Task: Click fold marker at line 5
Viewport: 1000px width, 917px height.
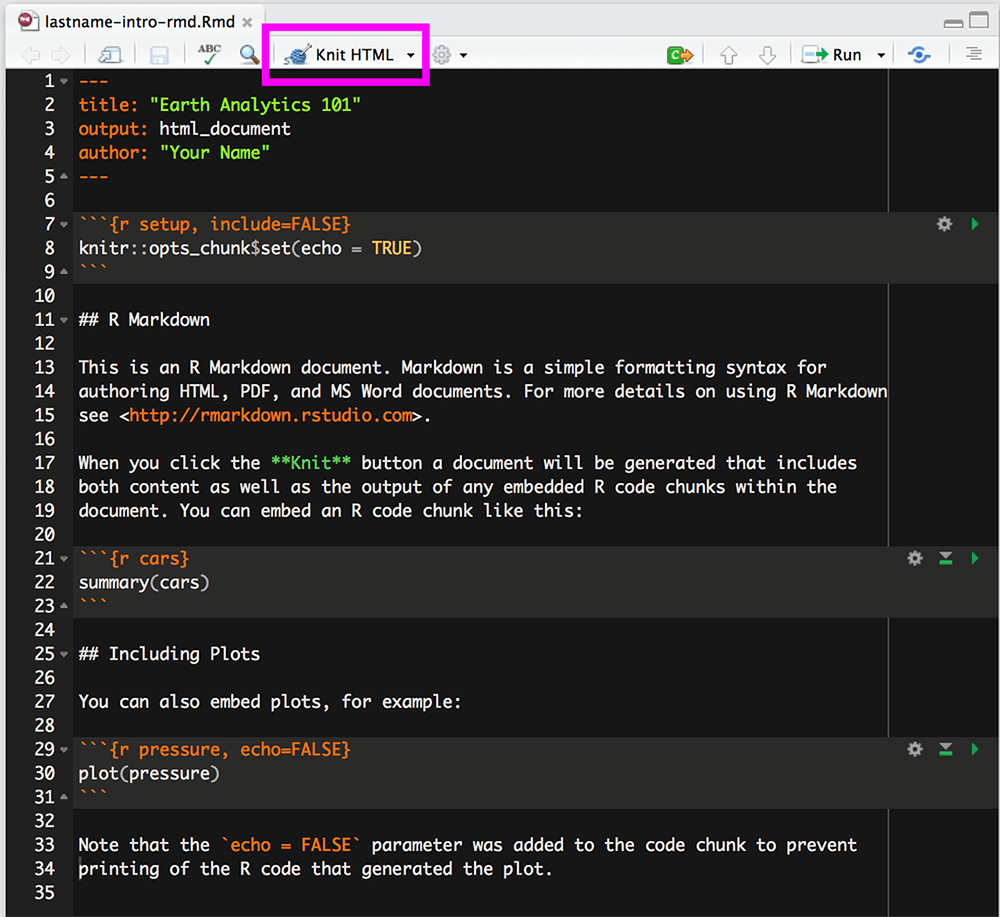Action: click(x=64, y=176)
